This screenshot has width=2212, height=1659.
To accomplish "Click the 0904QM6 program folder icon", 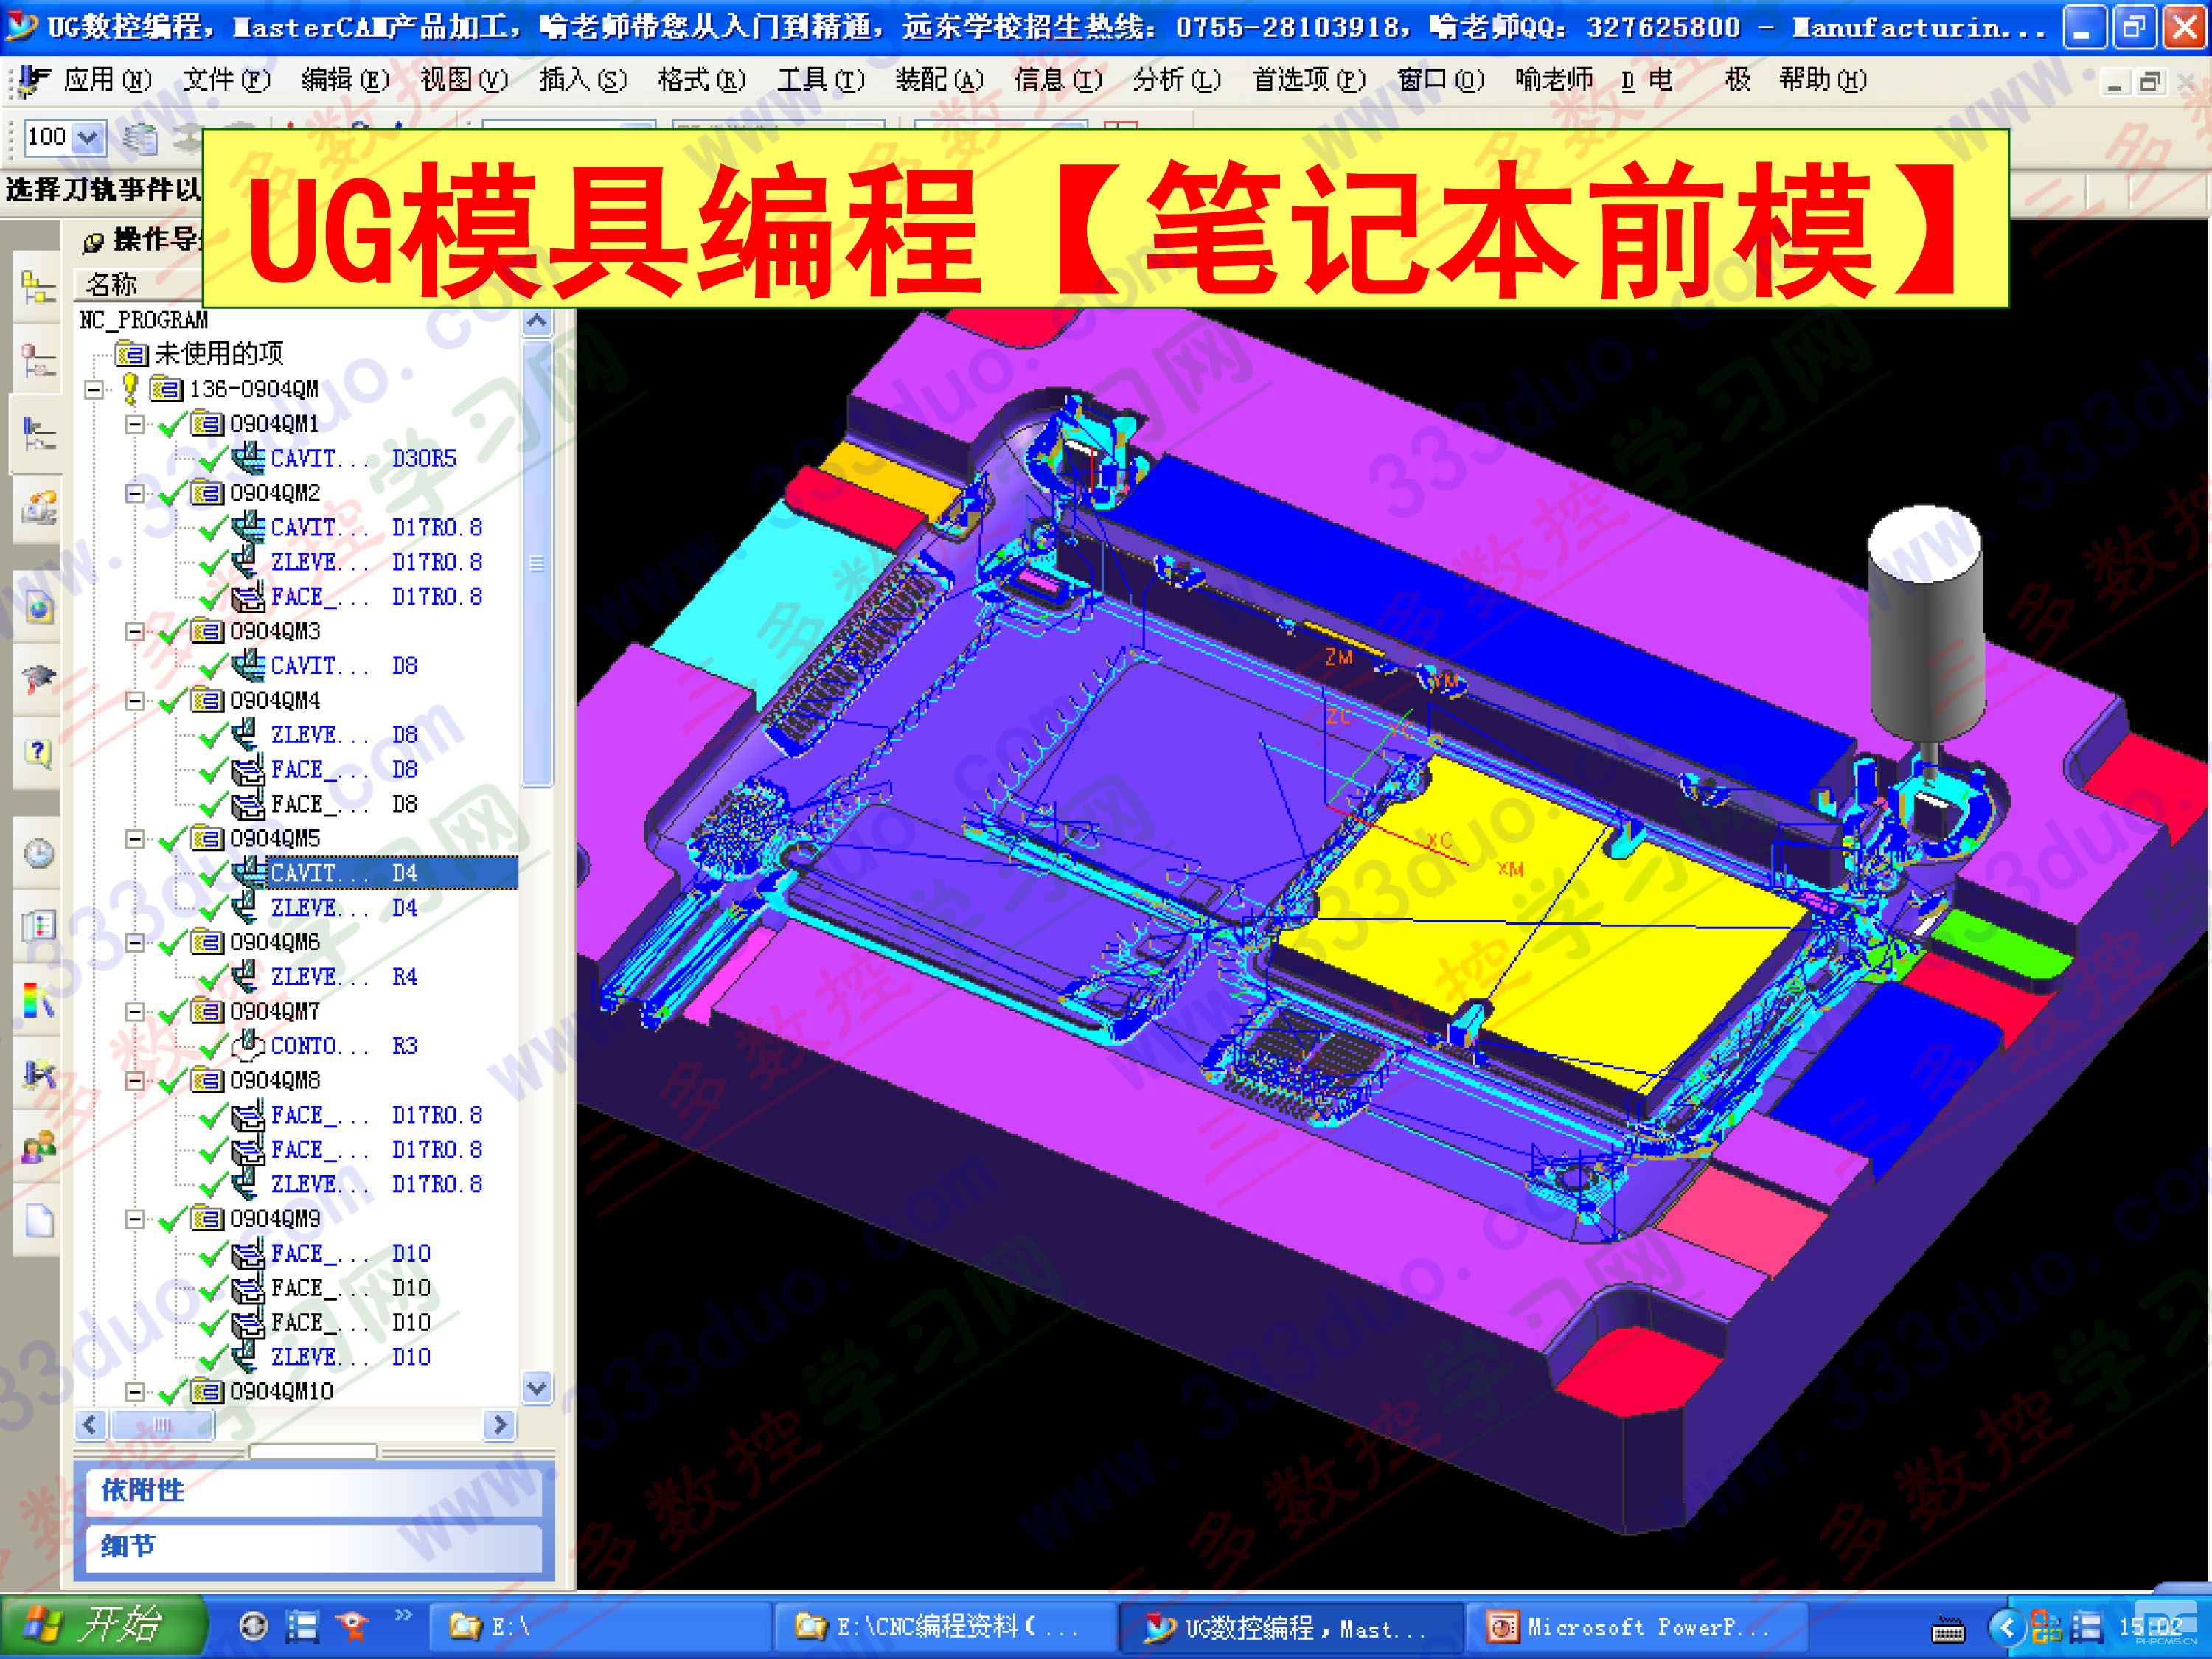I will pyautogui.click(x=207, y=942).
